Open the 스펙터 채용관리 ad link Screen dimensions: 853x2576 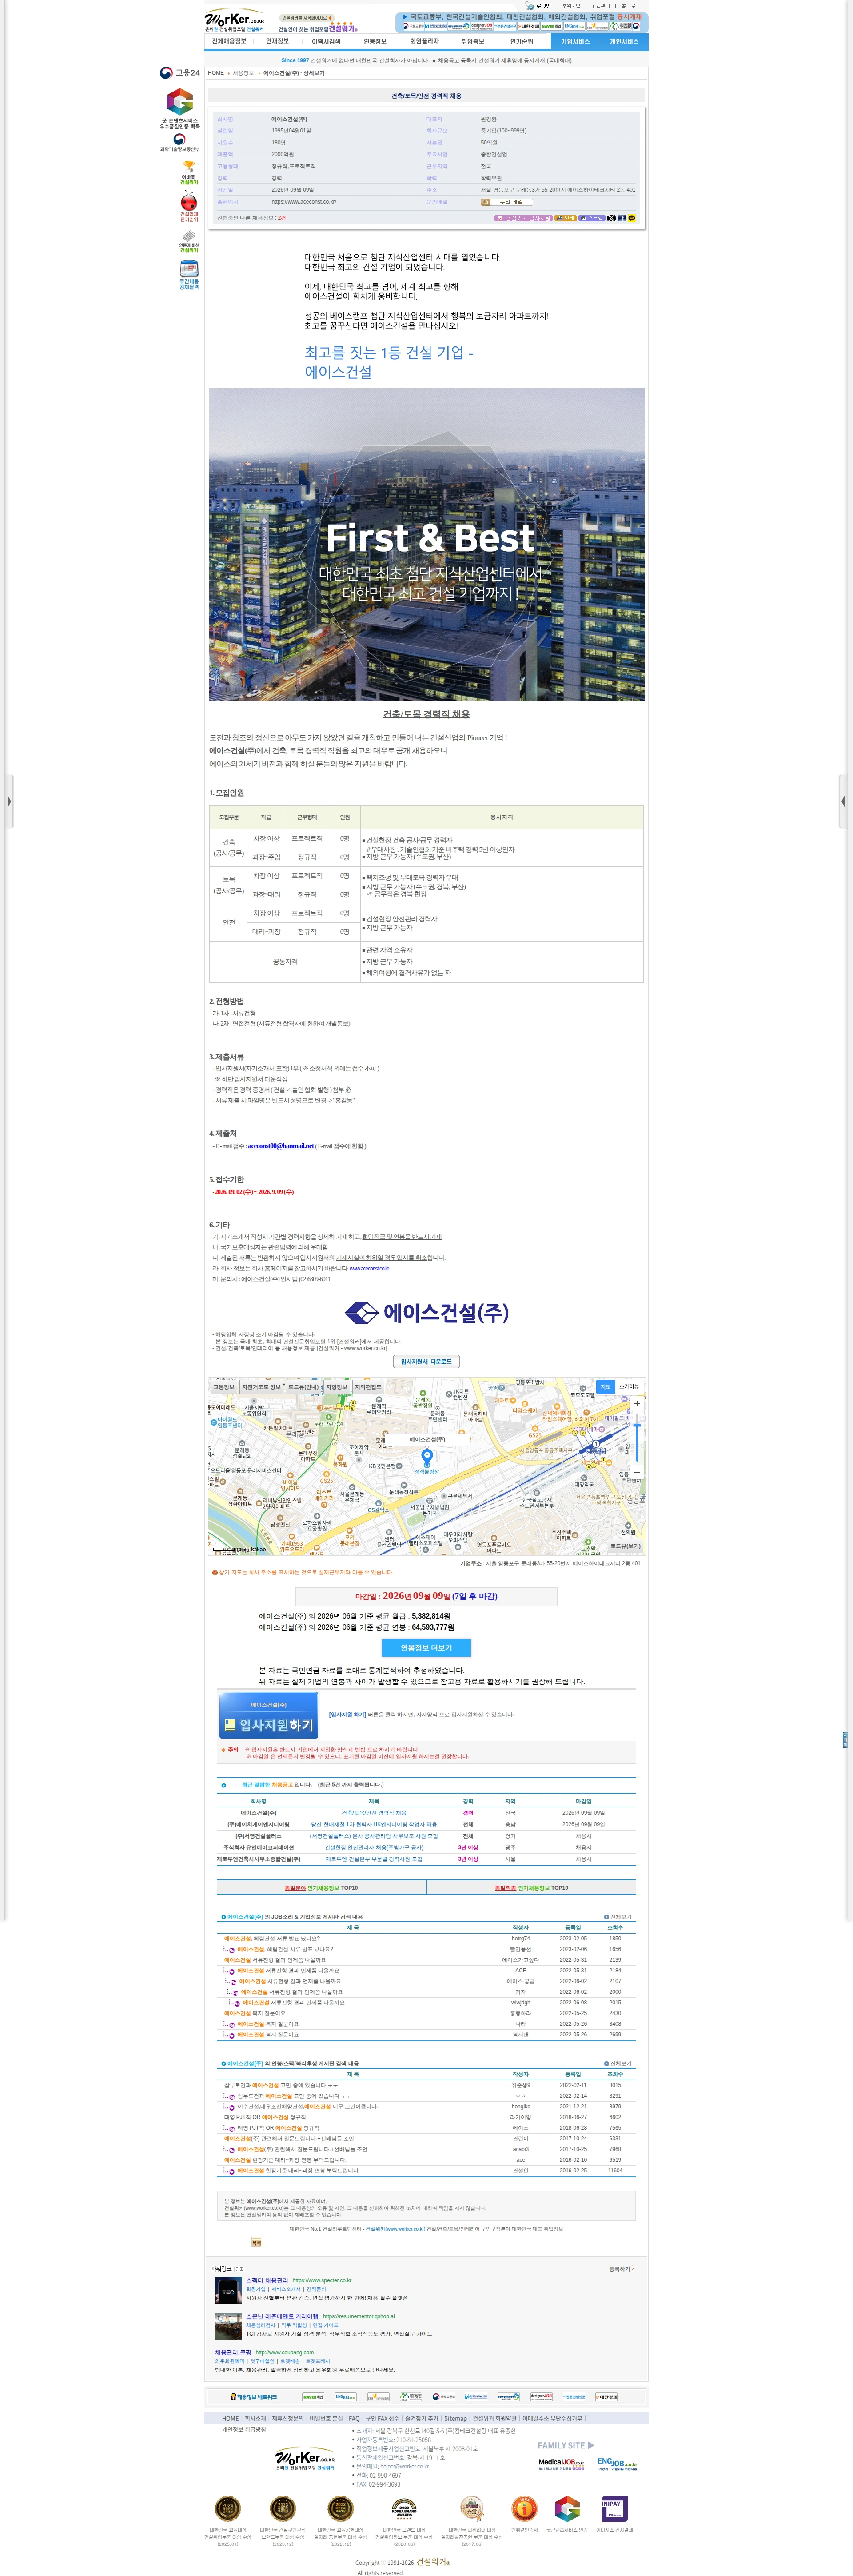point(267,2280)
